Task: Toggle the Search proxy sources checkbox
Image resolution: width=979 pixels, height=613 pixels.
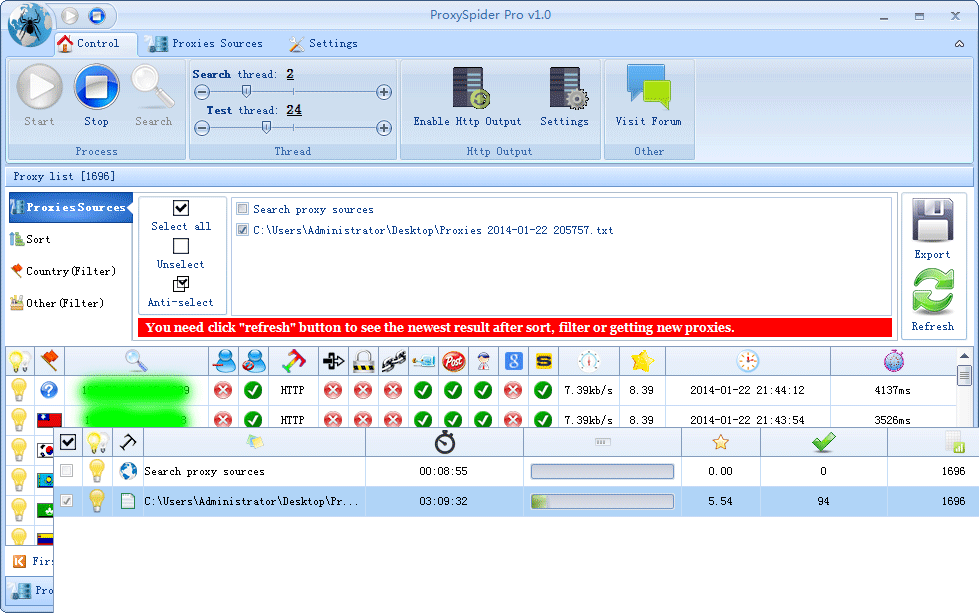Action: pos(242,210)
